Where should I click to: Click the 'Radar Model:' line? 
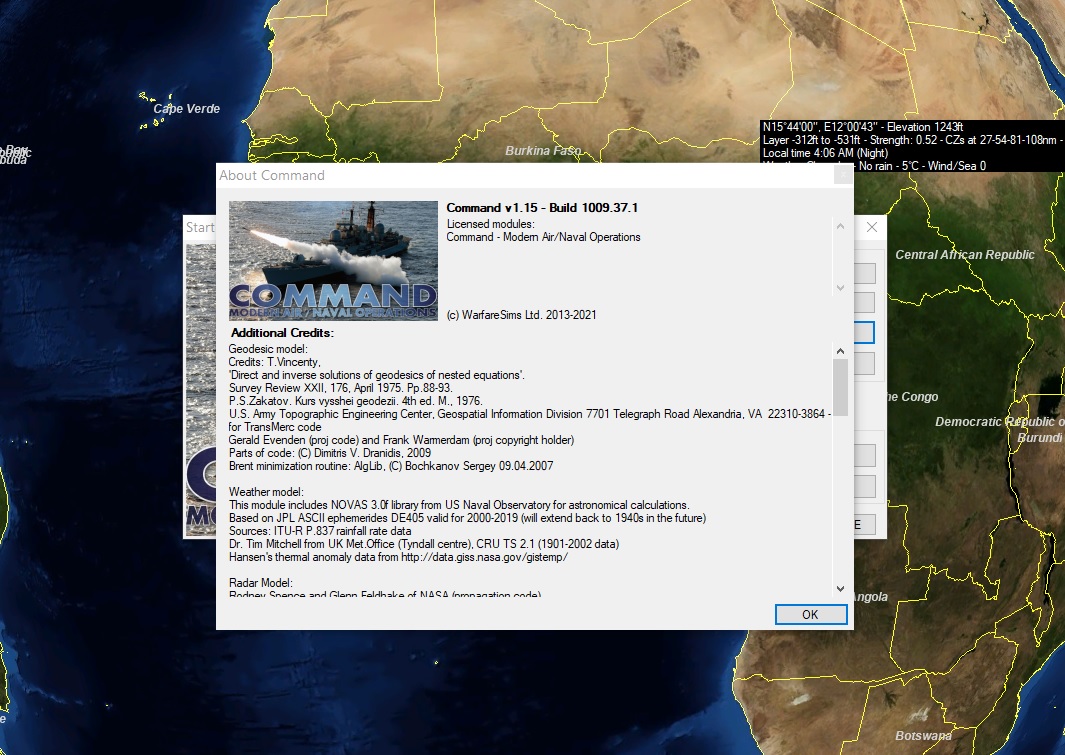tap(261, 583)
